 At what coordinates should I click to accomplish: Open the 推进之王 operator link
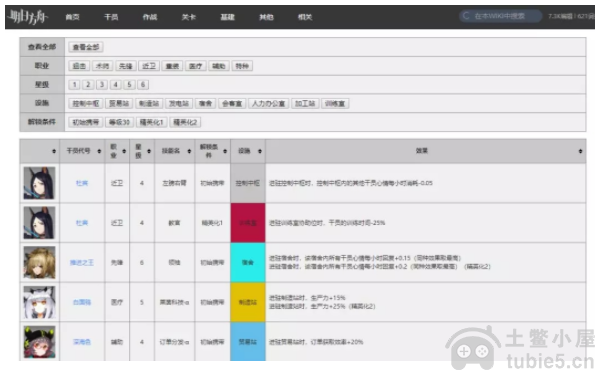tap(82, 263)
